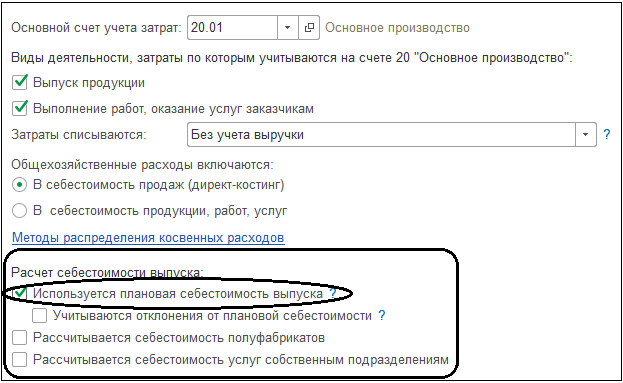
Task: Toggle Используется плановая себестоимость выпуска checkbox
Action: pyautogui.click(x=19, y=294)
